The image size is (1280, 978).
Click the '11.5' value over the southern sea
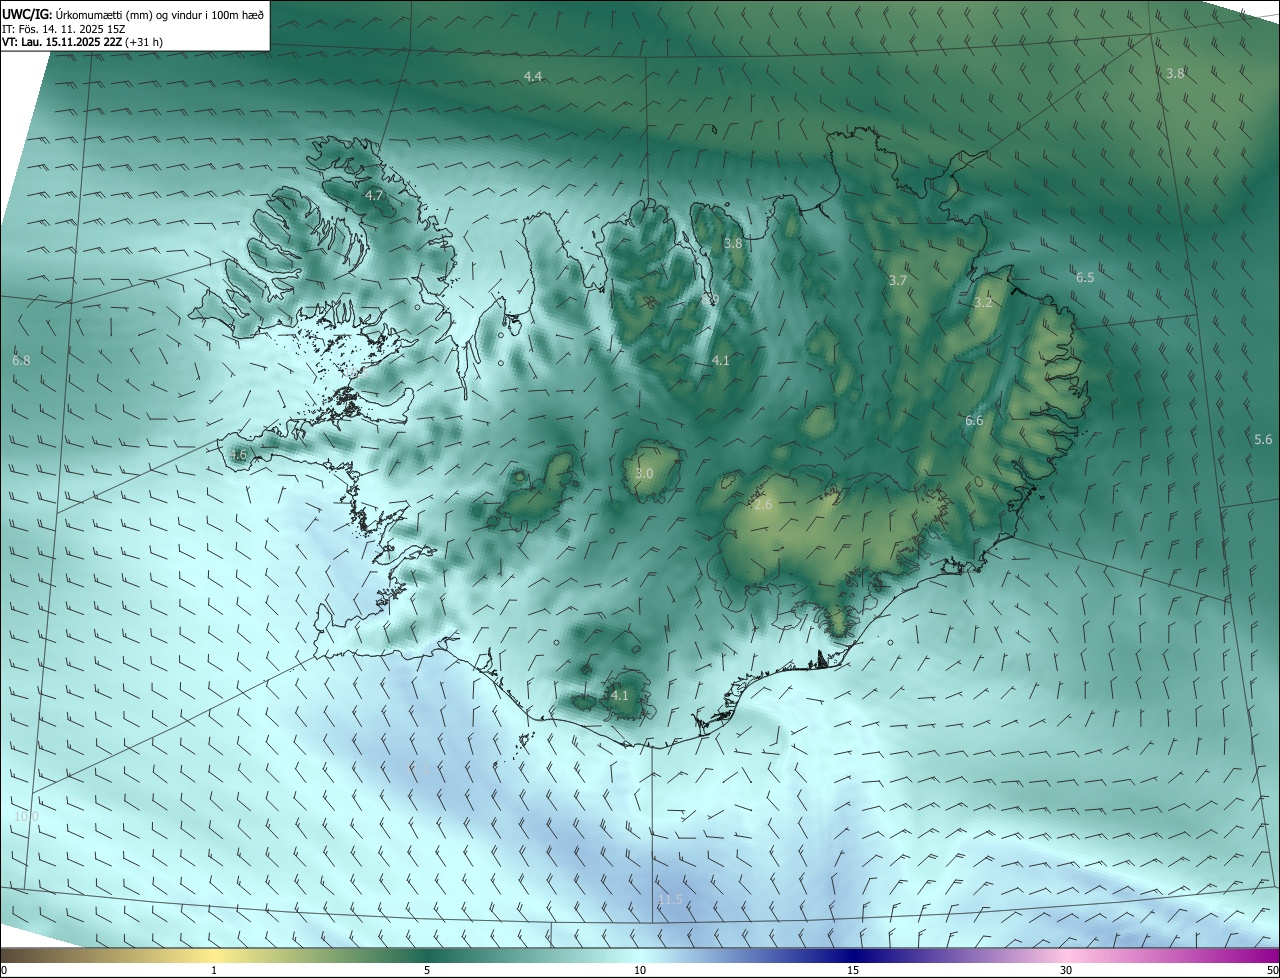tap(670, 900)
